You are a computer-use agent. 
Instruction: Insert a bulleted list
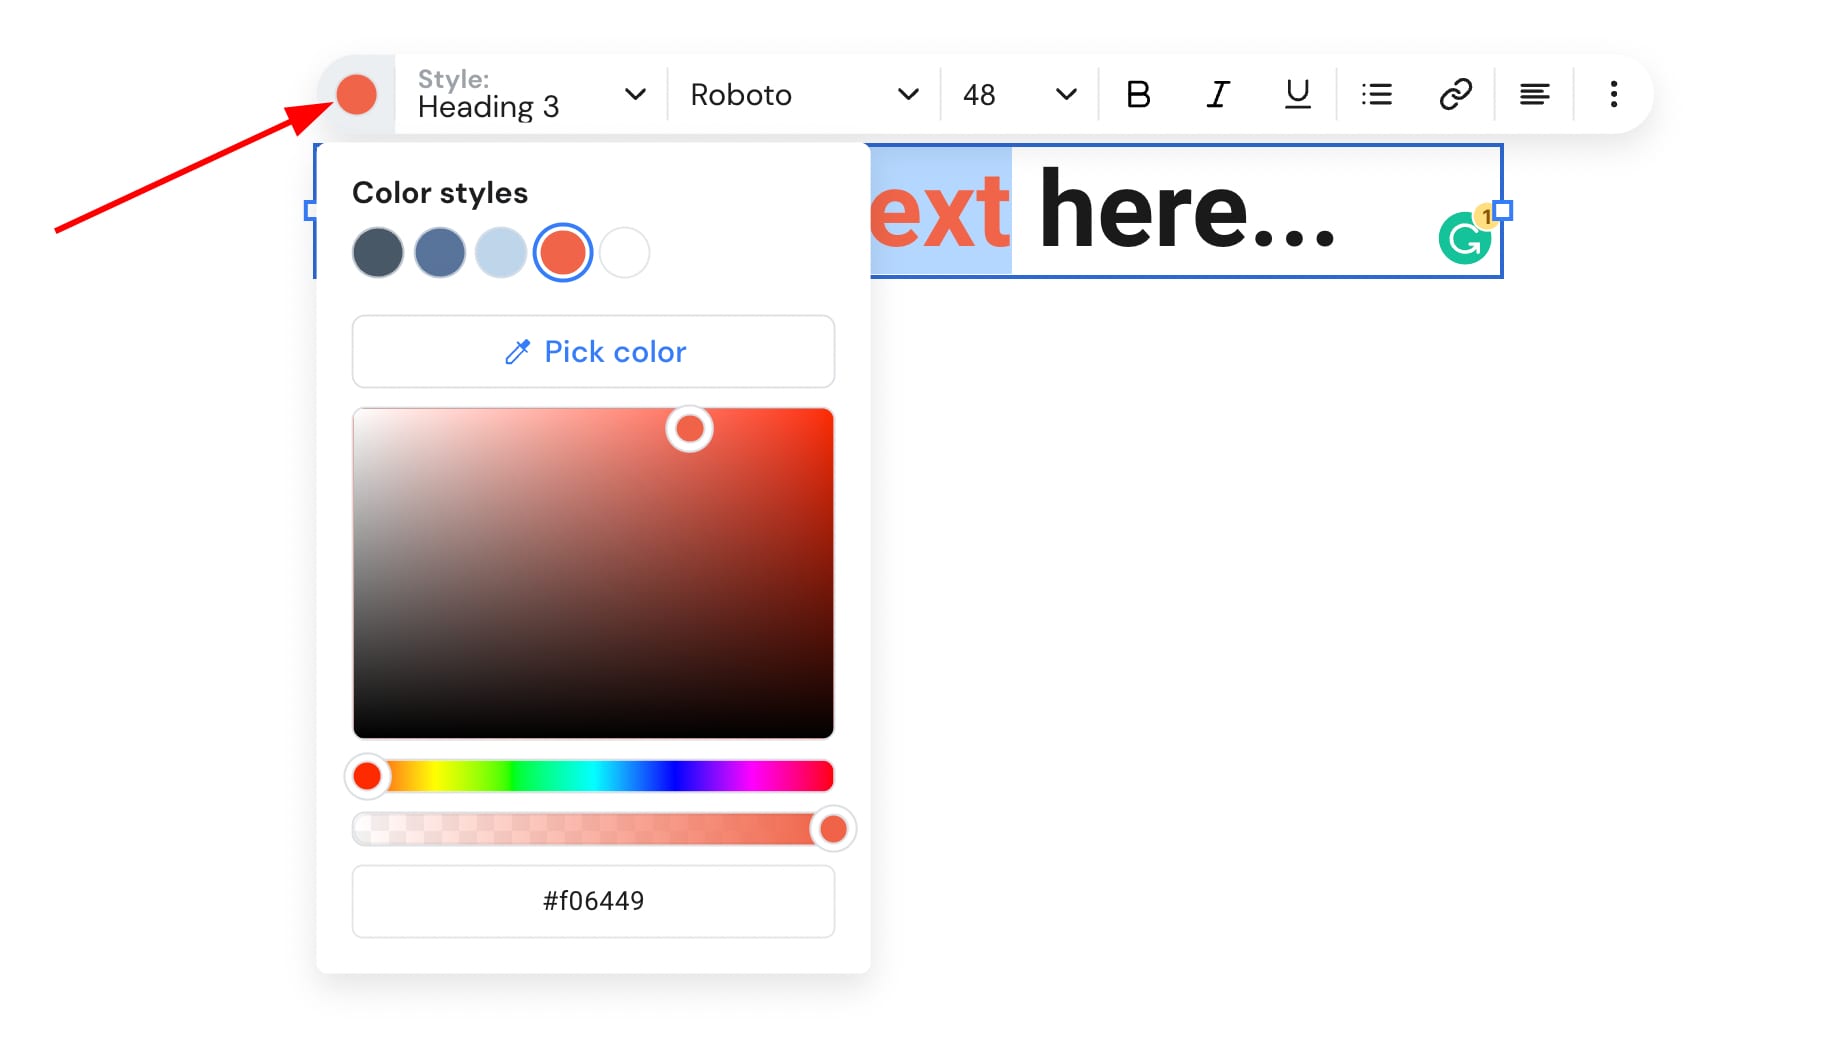(1376, 95)
